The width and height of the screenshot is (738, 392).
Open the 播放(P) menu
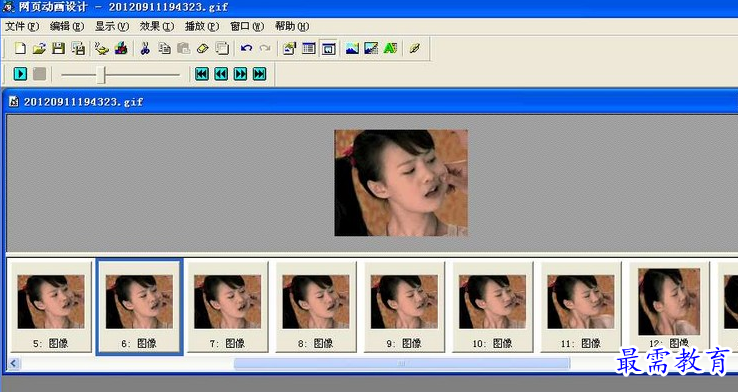tap(202, 26)
